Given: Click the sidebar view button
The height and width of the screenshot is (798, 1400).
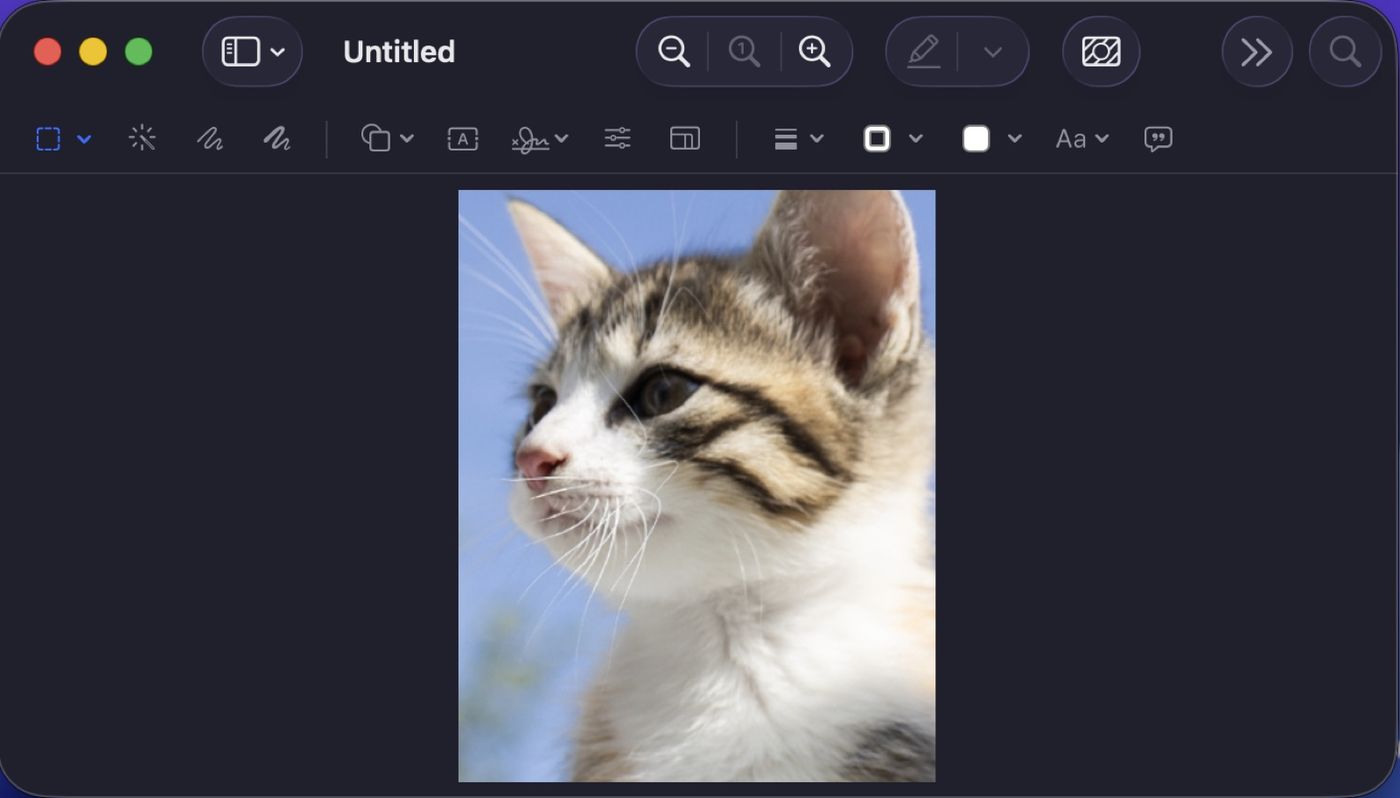Looking at the screenshot, I should point(240,52).
